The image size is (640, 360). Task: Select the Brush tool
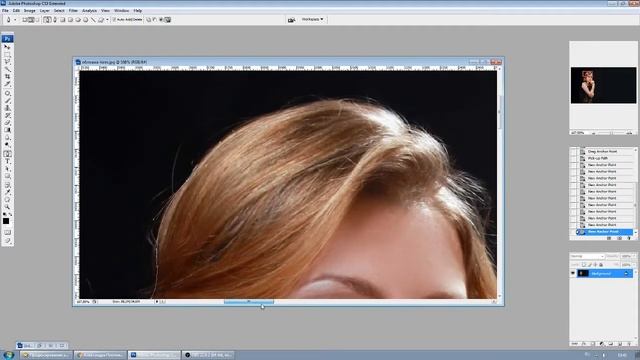7,101
